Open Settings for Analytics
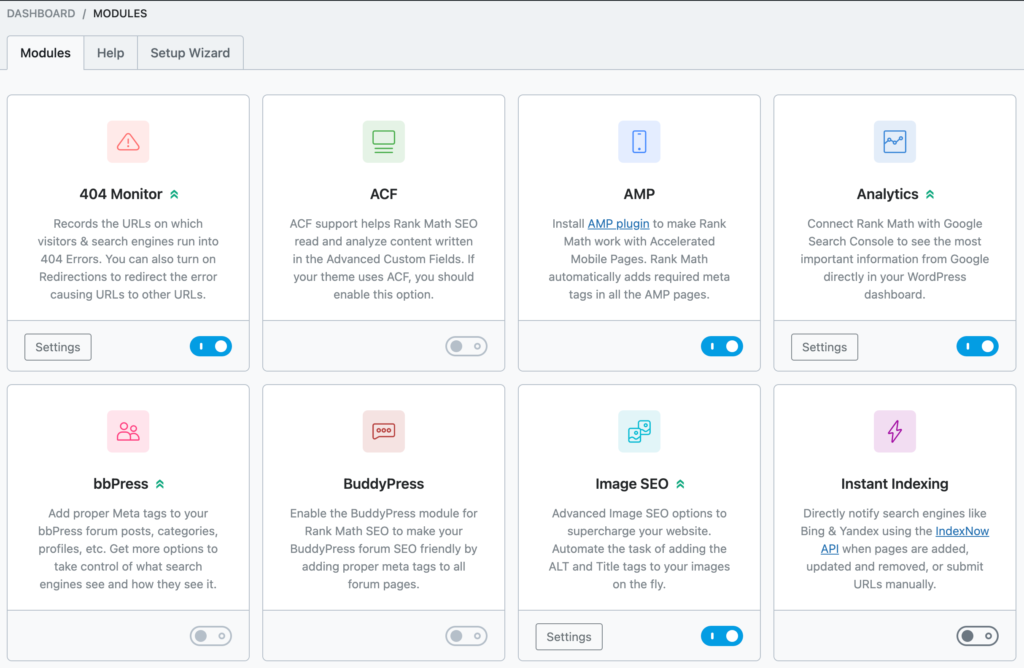This screenshot has width=1024, height=668. tap(824, 347)
